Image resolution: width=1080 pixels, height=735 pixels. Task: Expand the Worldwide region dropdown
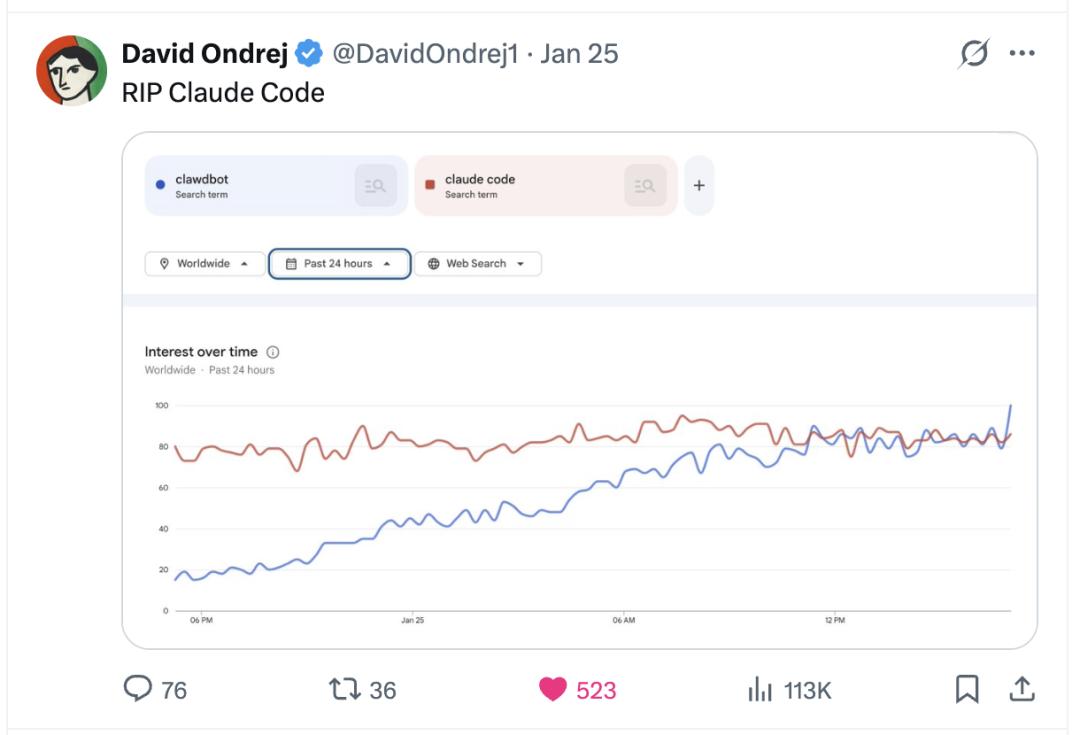(205, 264)
